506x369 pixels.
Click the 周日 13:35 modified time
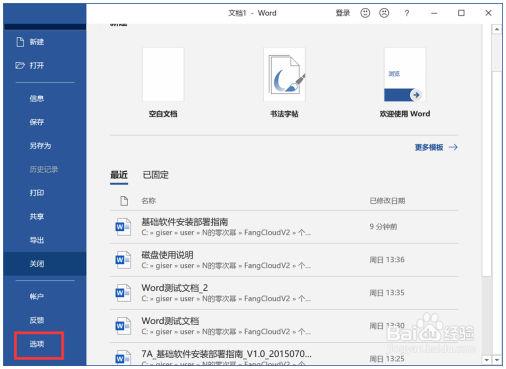[387, 293]
